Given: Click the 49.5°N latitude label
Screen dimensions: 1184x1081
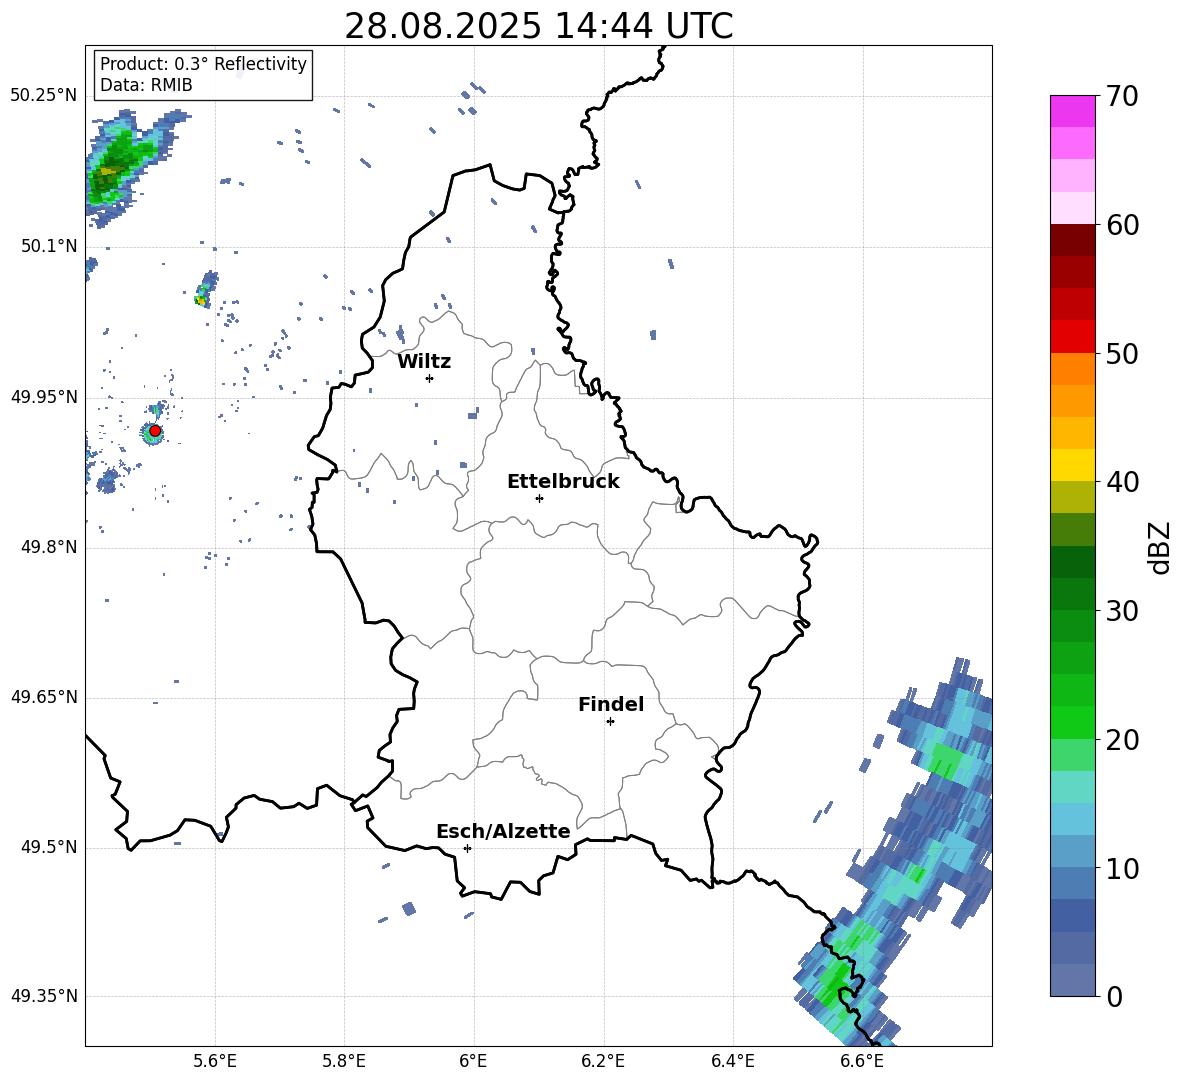Looking at the screenshot, I should (49, 847).
